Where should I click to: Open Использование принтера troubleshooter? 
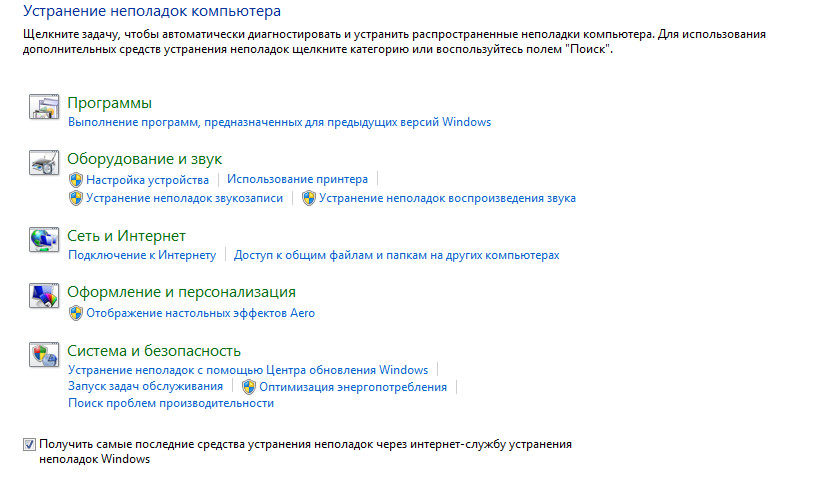297,179
